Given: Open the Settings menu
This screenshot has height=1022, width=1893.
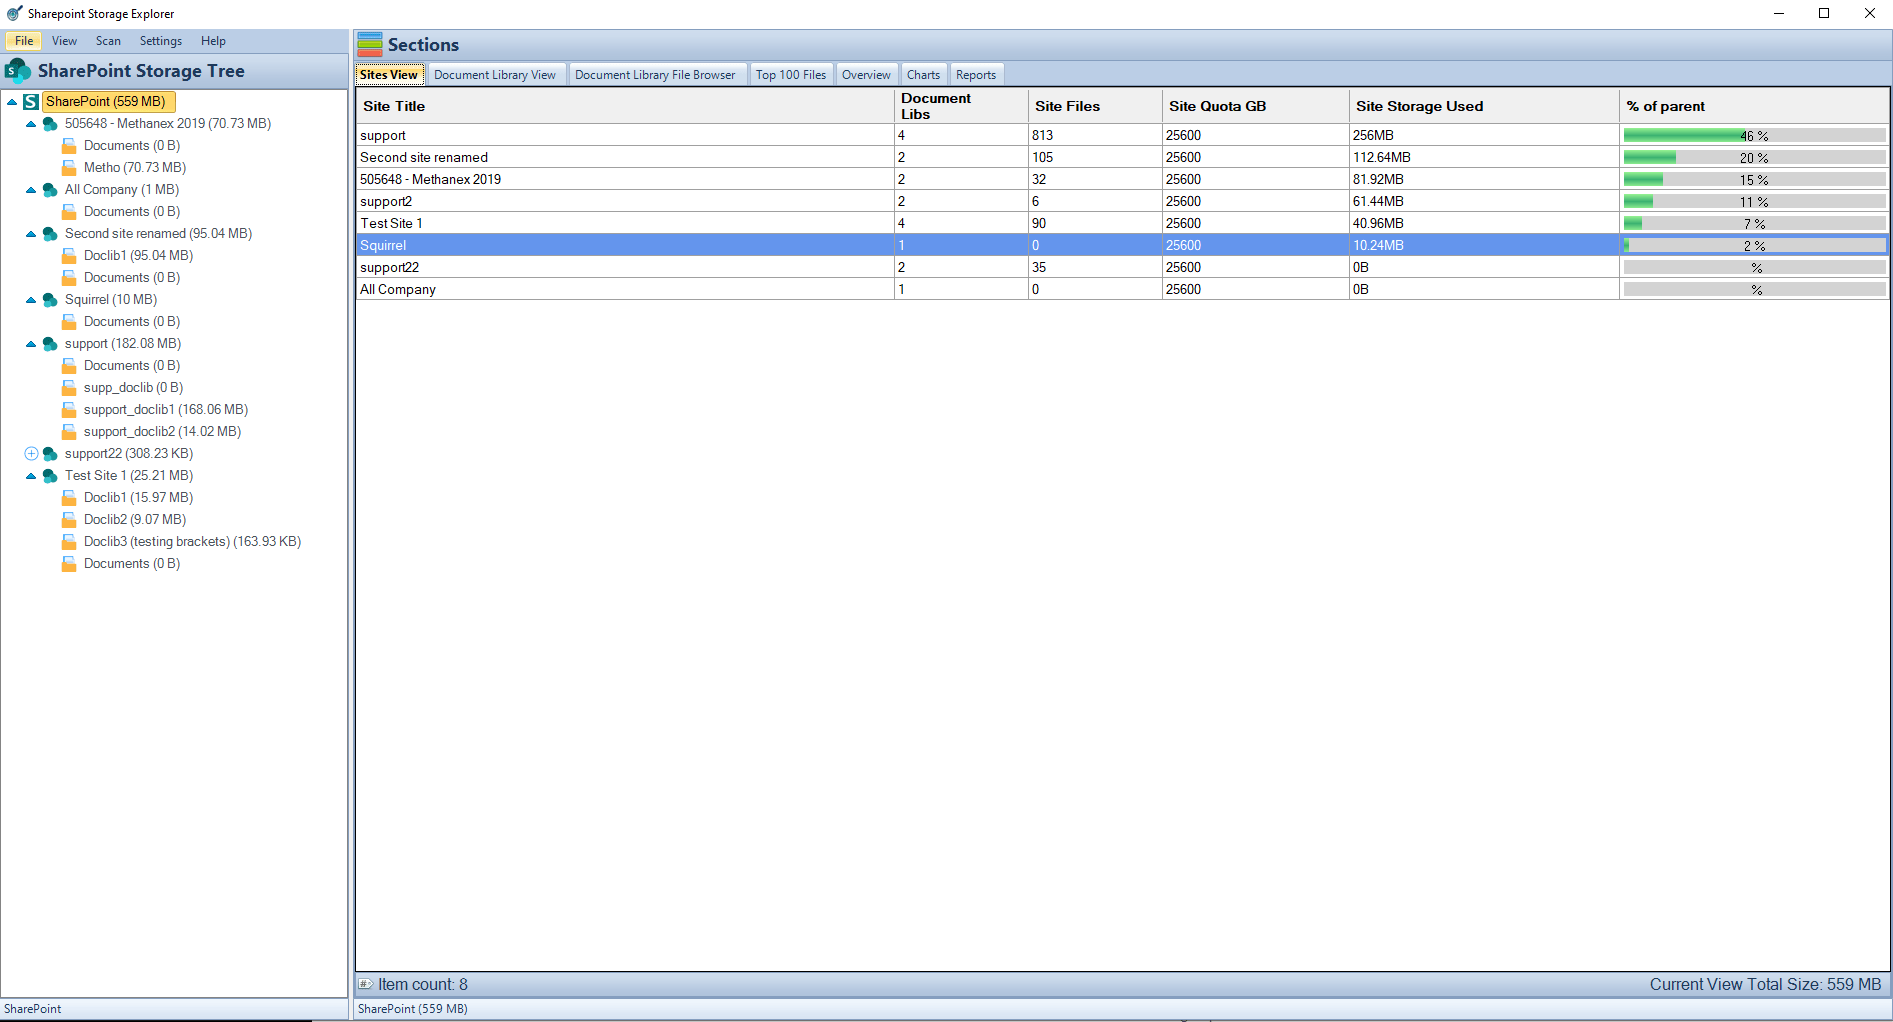Looking at the screenshot, I should (x=159, y=41).
